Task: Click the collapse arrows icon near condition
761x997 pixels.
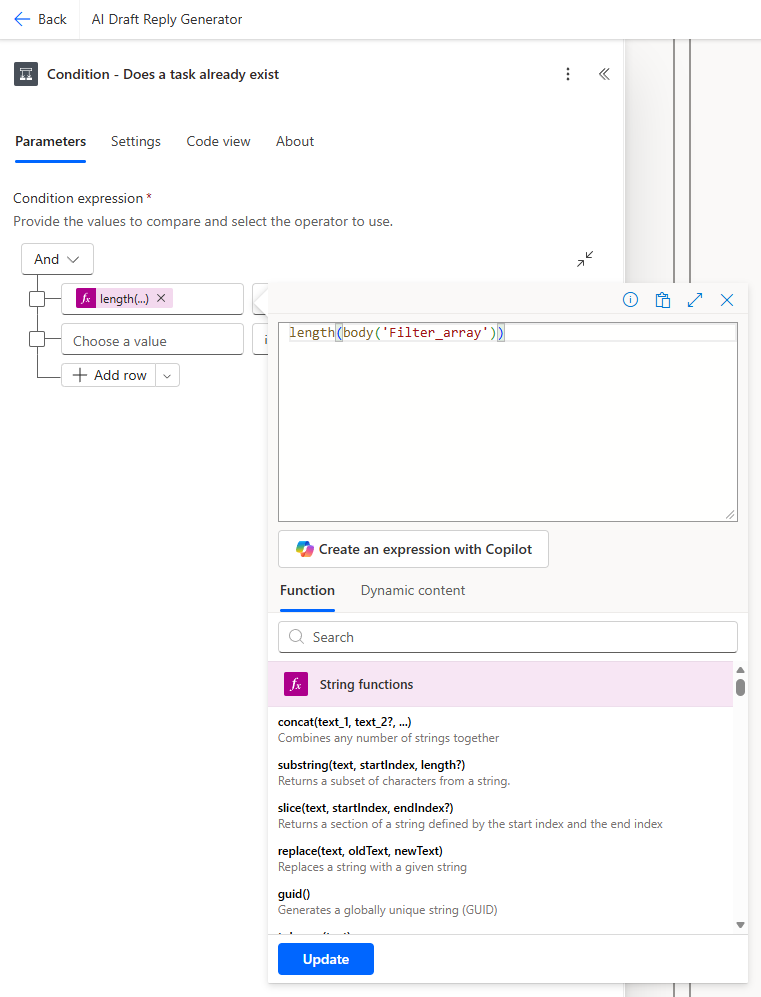Action: (585, 259)
